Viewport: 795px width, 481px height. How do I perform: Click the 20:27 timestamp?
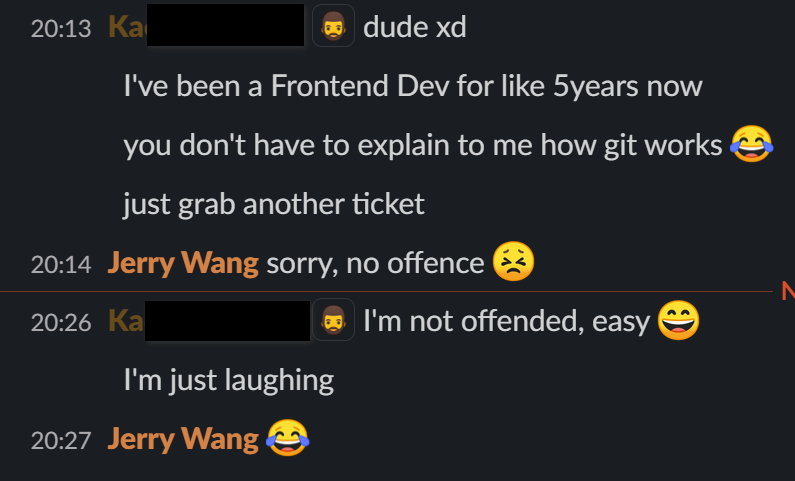coord(61,440)
